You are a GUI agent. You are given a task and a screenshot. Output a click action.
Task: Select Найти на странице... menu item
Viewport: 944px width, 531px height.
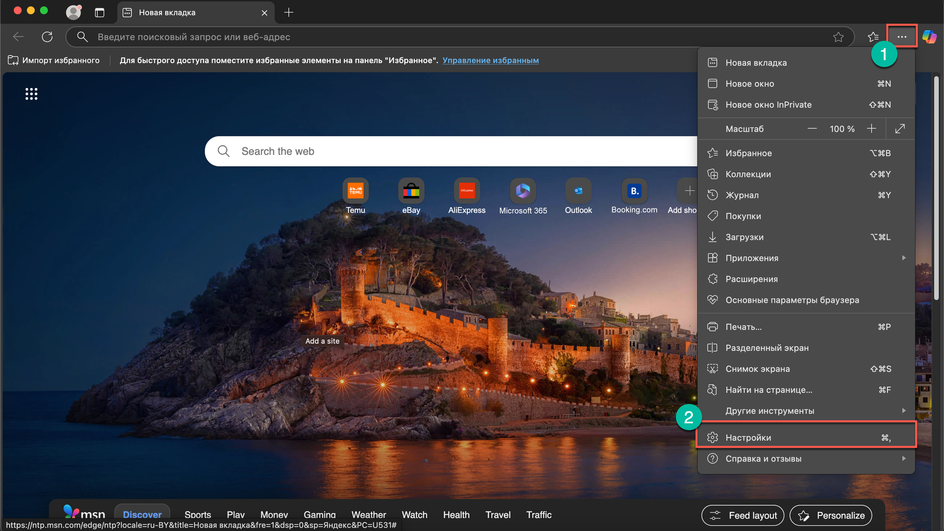tap(806, 390)
